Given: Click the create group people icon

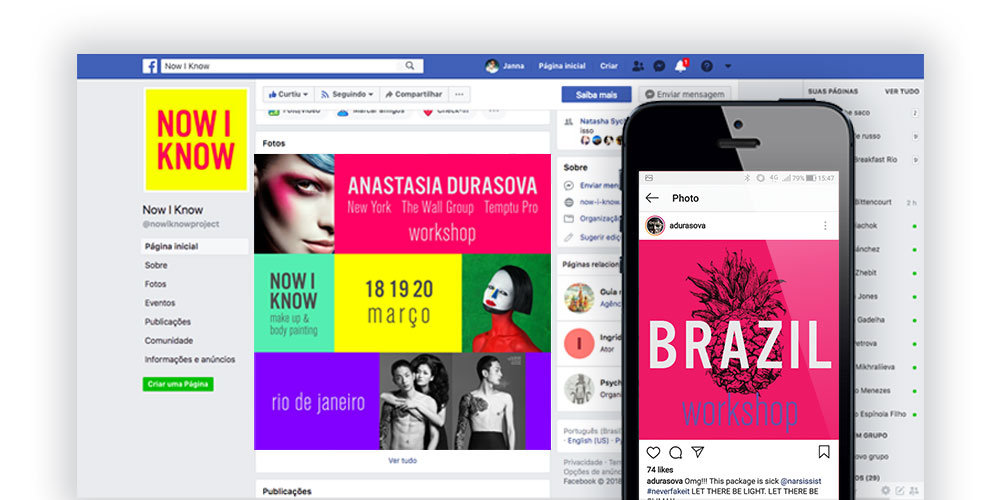Looking at the screenshot, I should point(914,490).
